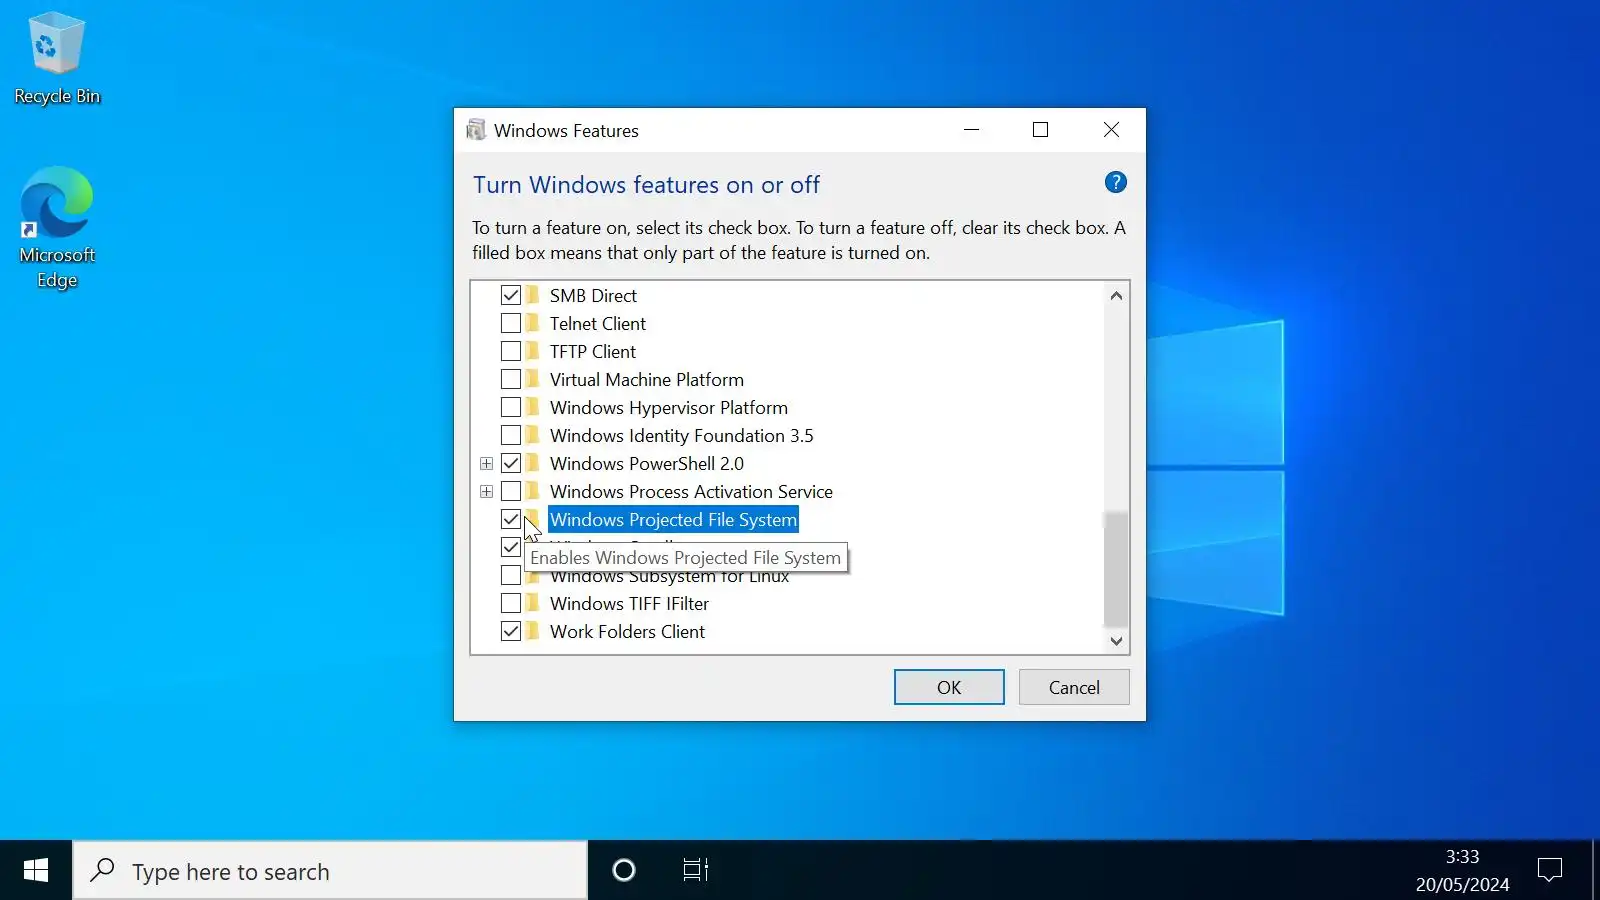Select the "Windows Identity Foundation 3.5" label
1600x900 pixels.
click(x=682, y=435)
